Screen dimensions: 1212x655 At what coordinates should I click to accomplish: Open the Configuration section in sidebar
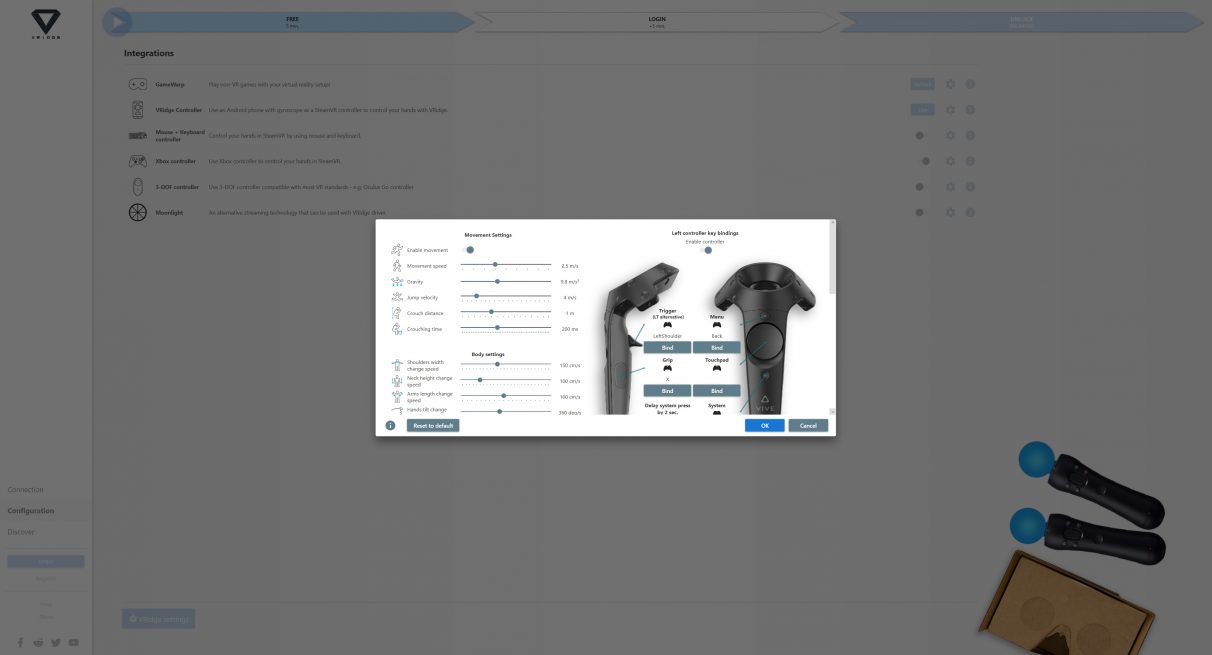pos(31,510)
